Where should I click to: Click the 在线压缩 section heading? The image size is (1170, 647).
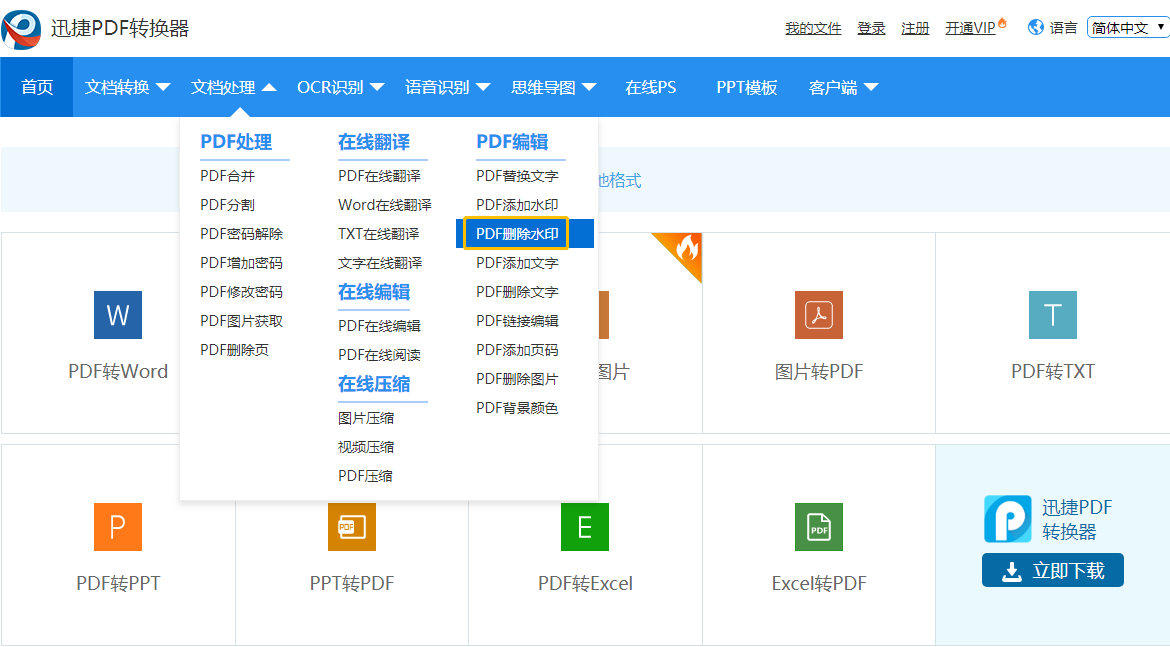pos(374,384)
